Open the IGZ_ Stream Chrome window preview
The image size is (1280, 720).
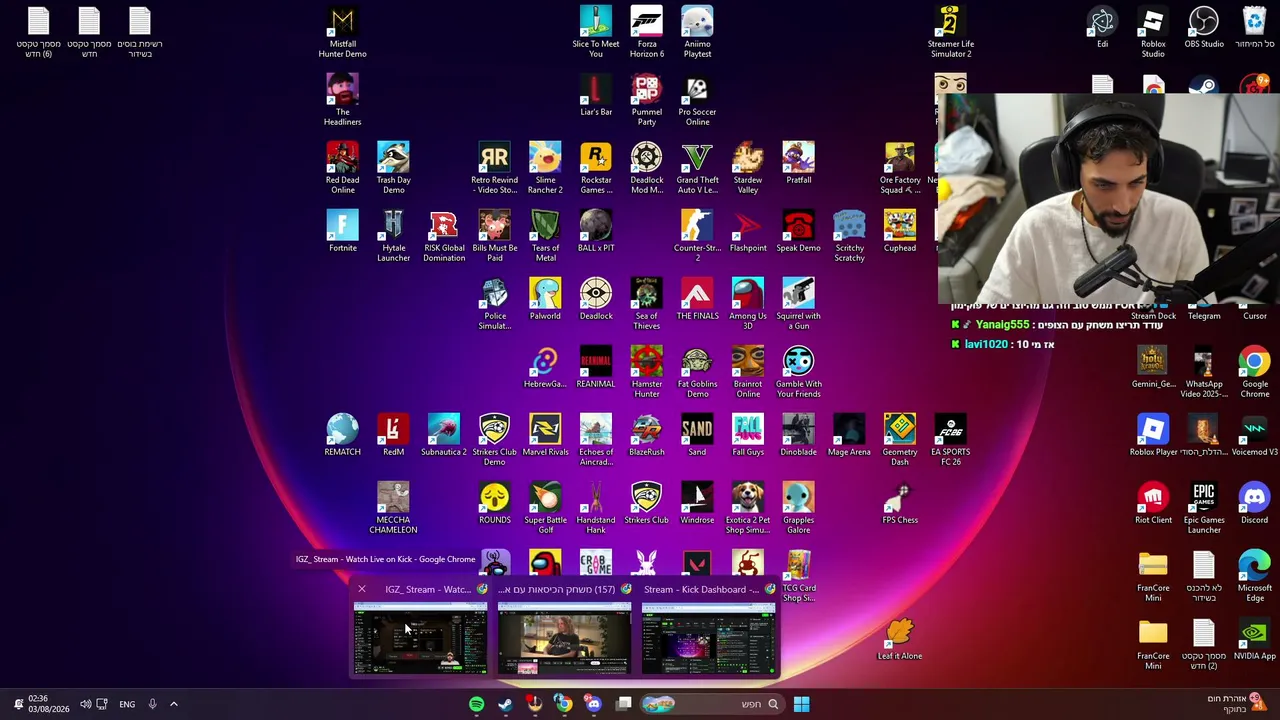click(x=420, y=638)
